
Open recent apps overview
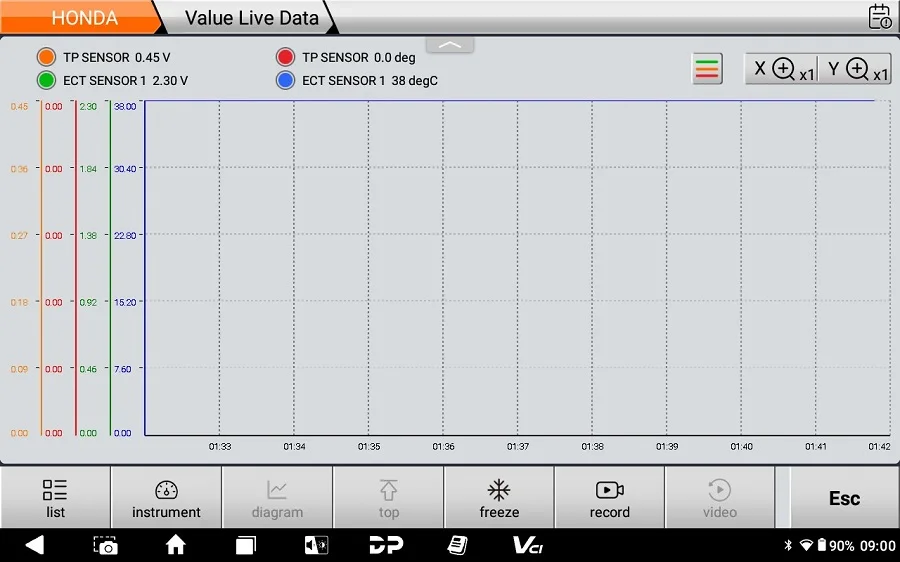point(246,545)
